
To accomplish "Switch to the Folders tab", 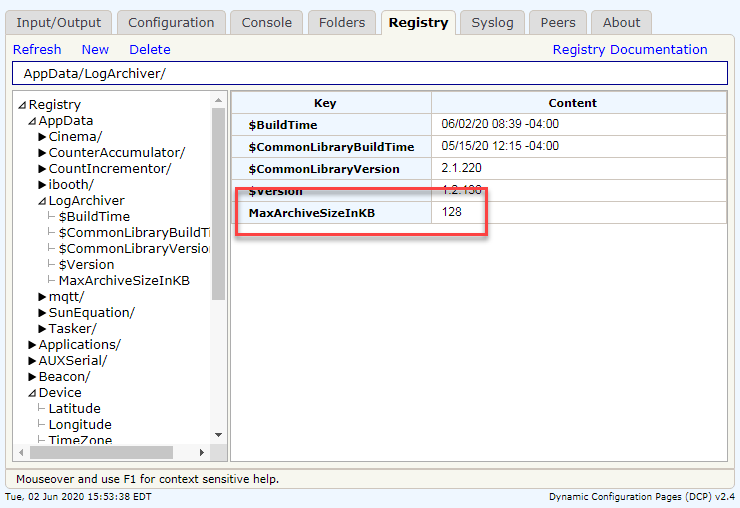I will click(342, 23).
